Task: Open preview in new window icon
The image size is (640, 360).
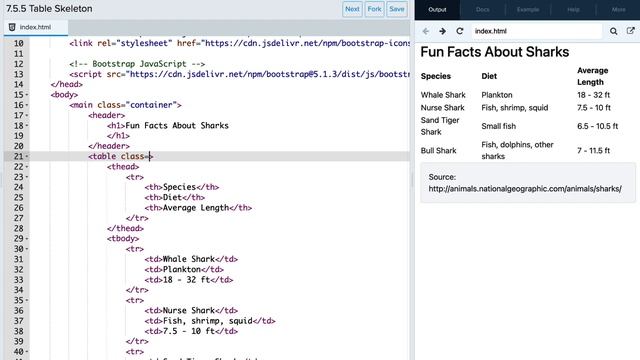Action: click(631, 31)
